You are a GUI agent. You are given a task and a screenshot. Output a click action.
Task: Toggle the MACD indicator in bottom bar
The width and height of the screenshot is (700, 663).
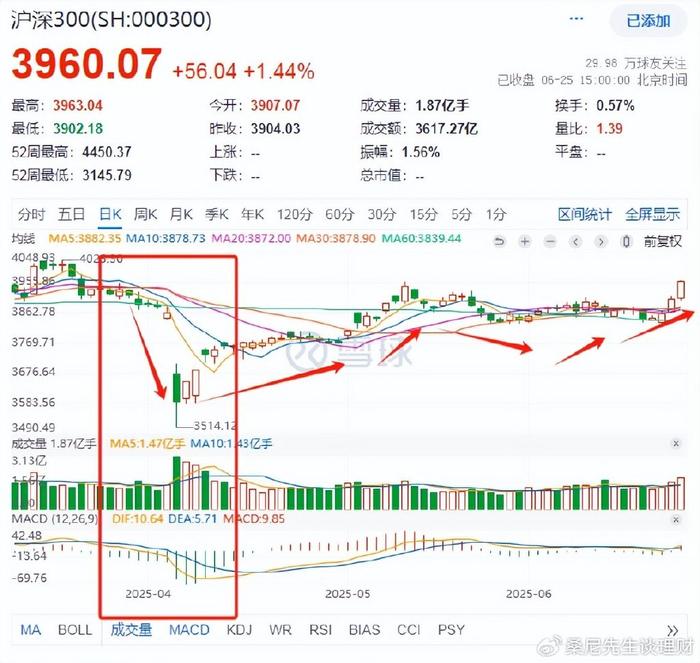pos(189,630)
